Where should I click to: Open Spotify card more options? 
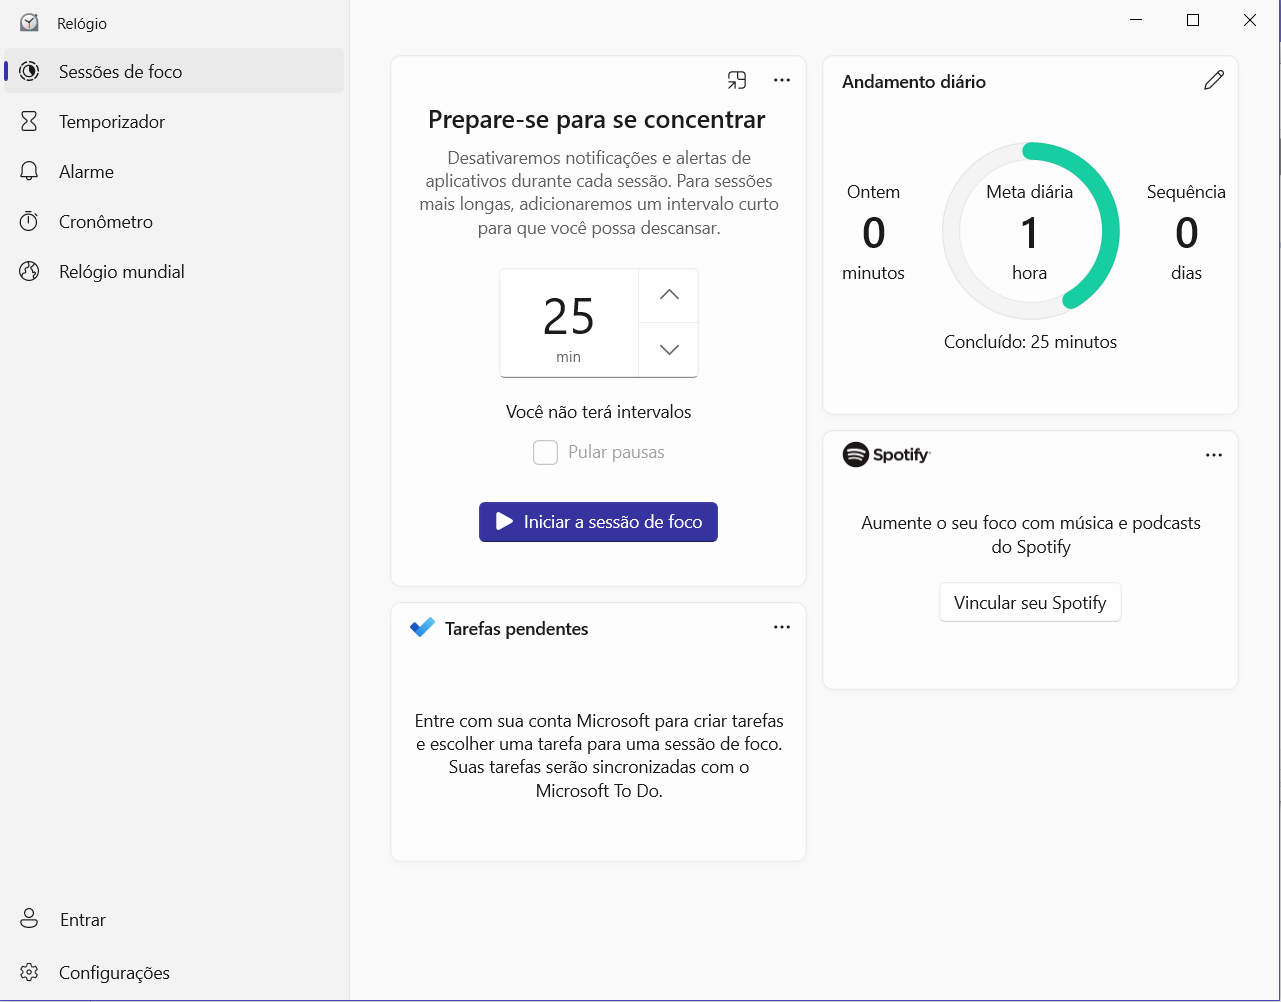point(1214,455)
